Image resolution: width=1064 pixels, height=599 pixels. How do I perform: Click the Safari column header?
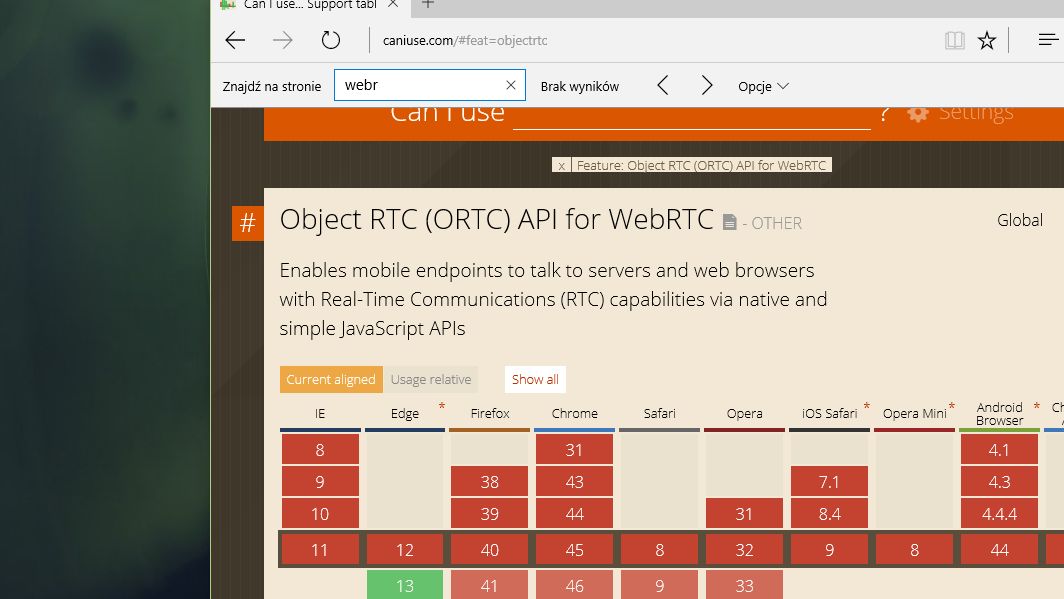click(x=659, y=413)
